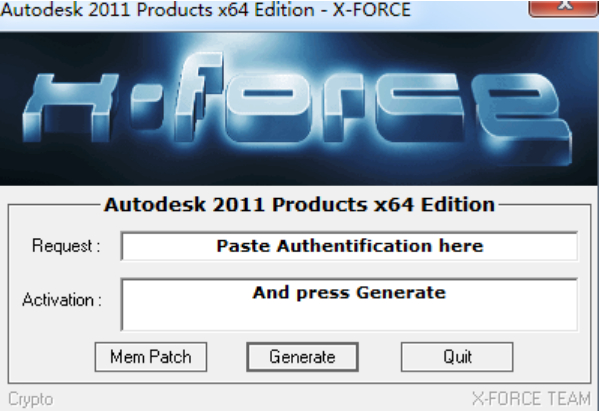
Task: Click the X-FORCE logo banner
Action: 299,109
